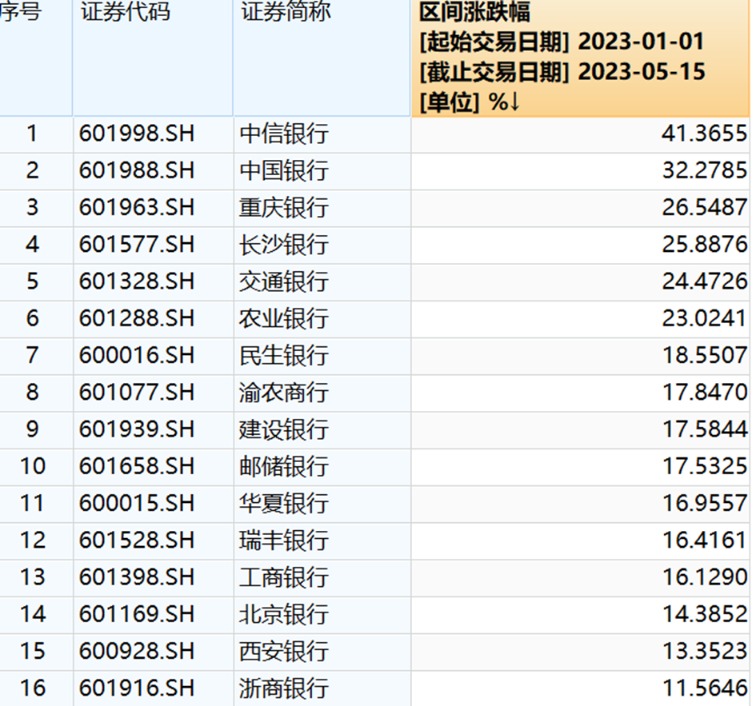756x706 pixels.
Task: Click the sort arrow in 区间涨跌幅 header
Action: [518, 101]
